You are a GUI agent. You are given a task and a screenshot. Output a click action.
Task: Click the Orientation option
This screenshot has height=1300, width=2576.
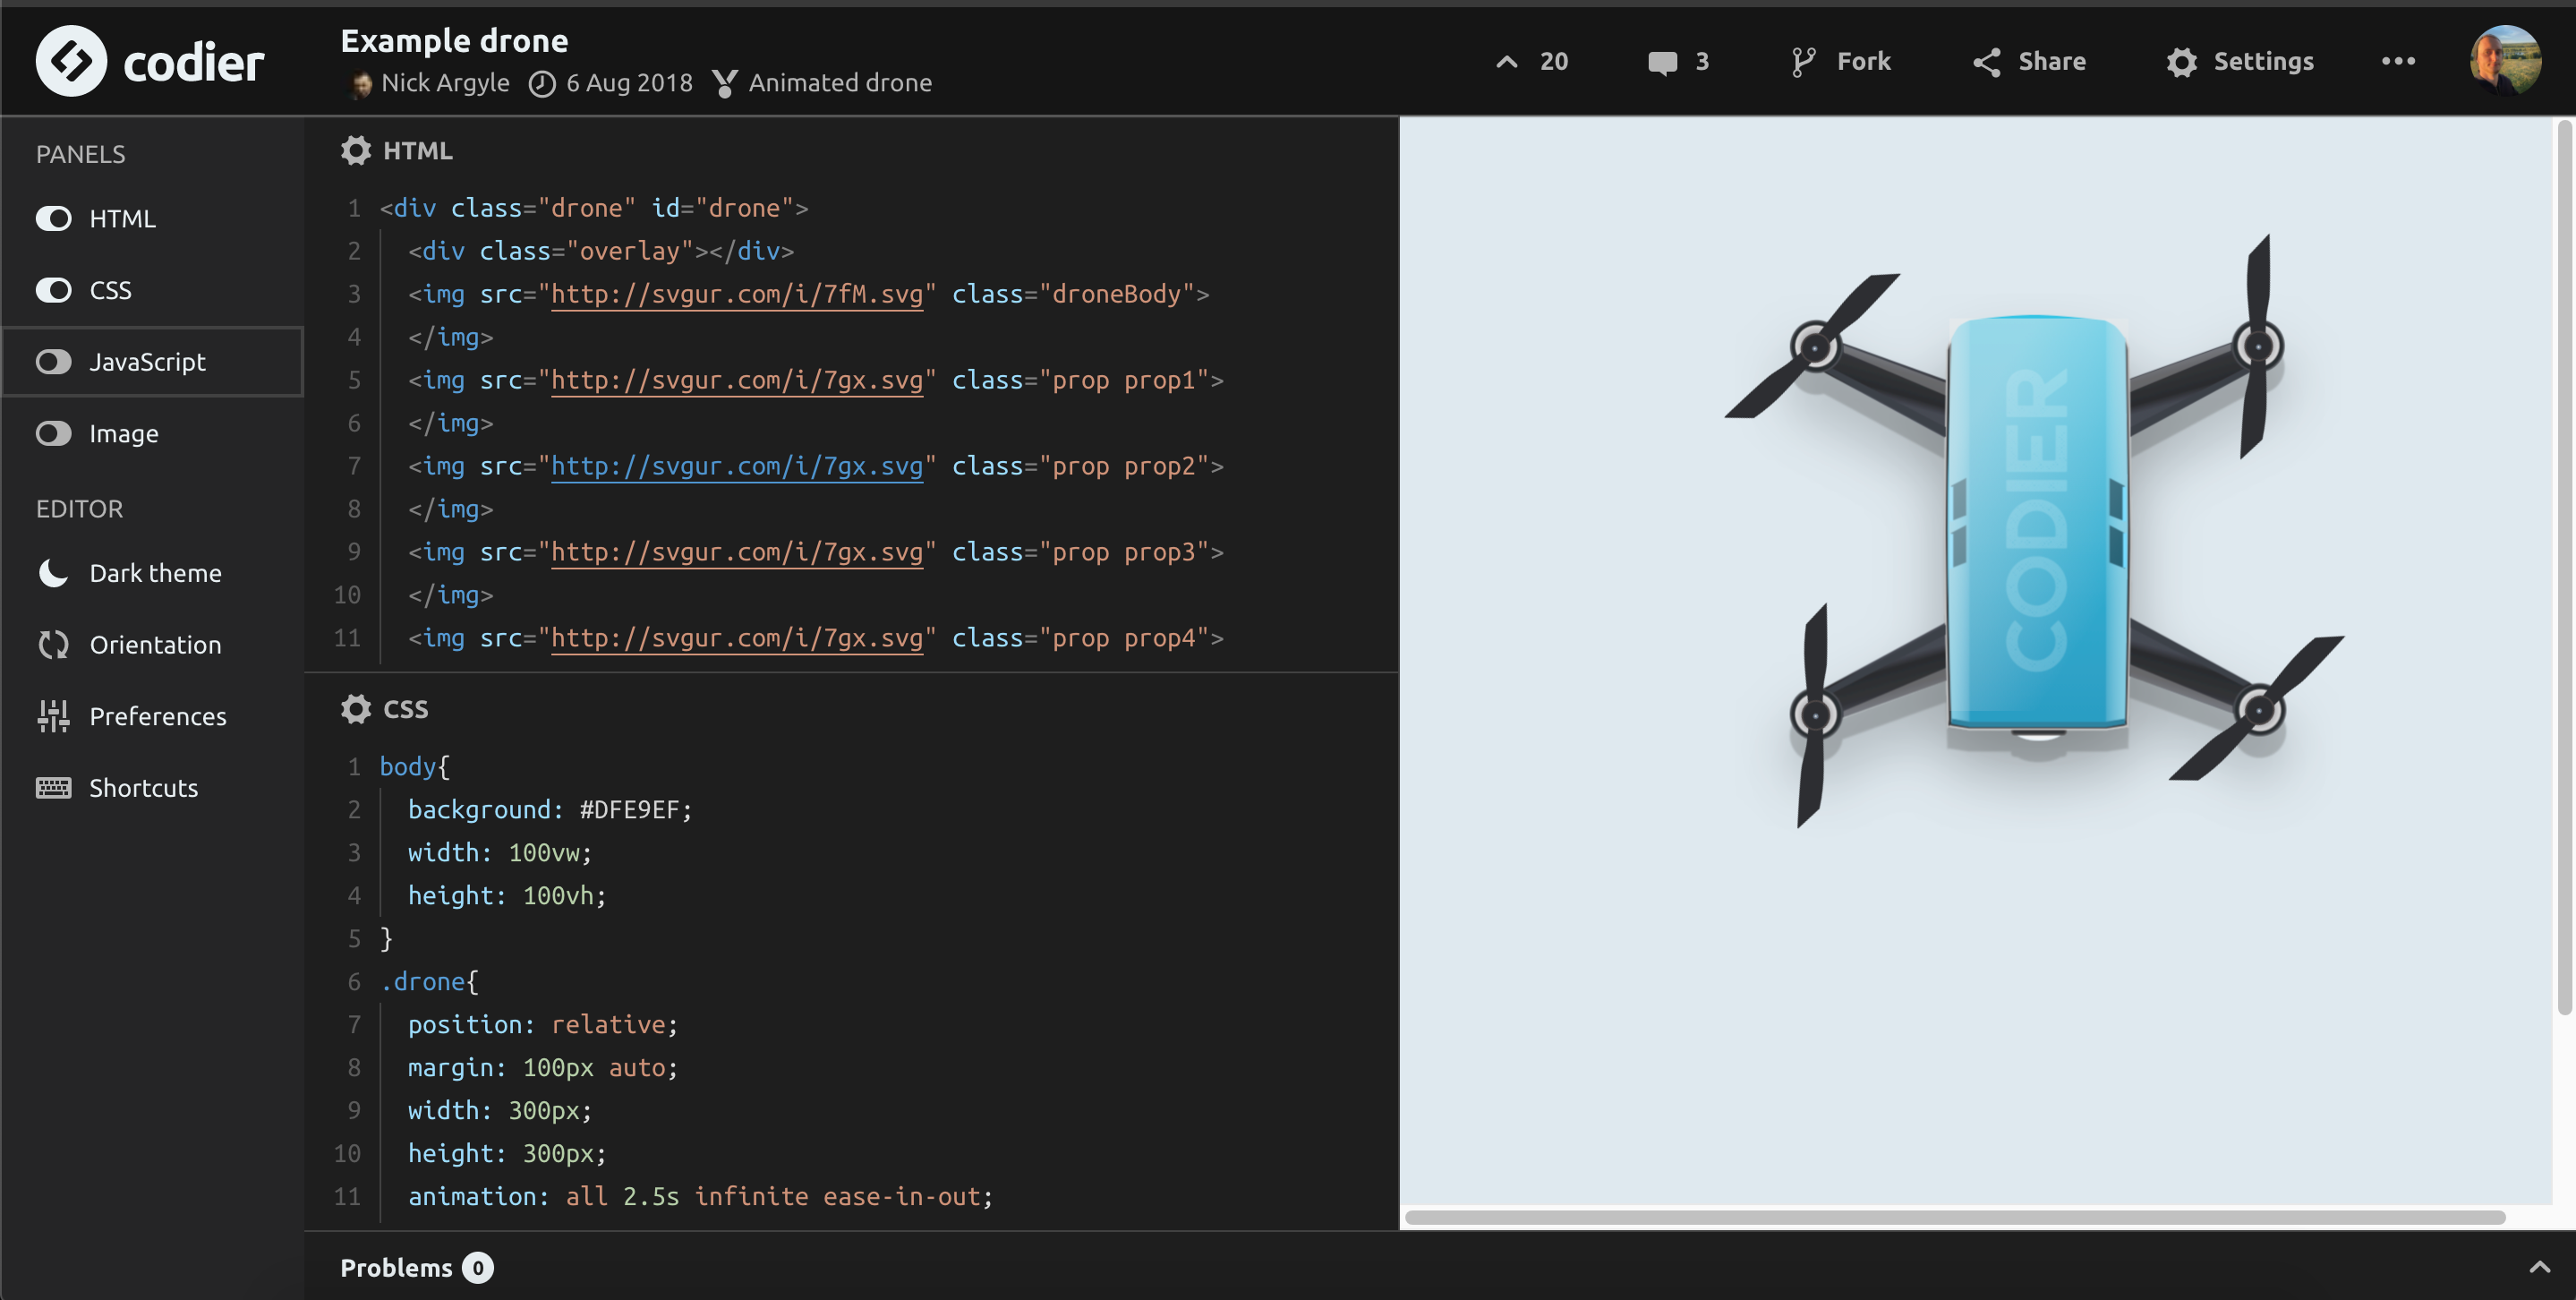click(x=156, y=644)
